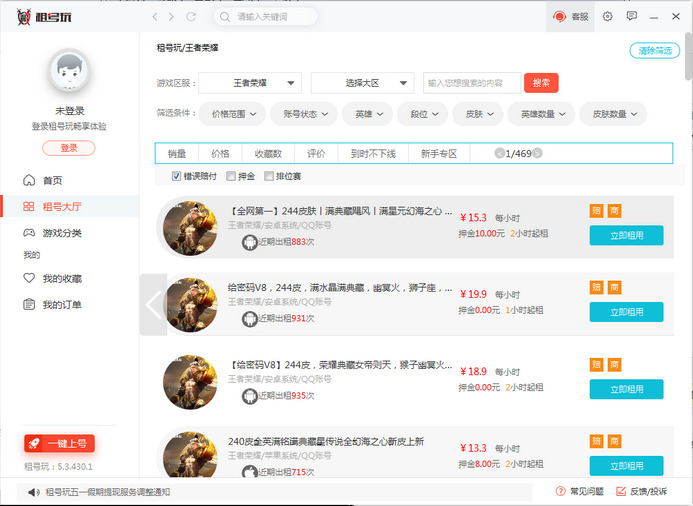Sort by 评价 tab
This screenshot has width=693, height=506.
coord(316,154)
